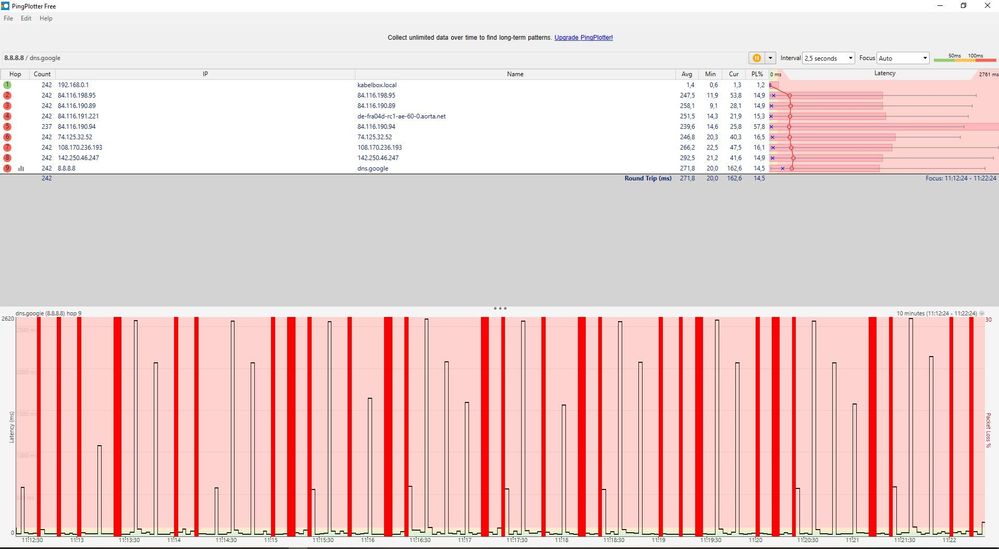Select IP cell 142.250.46.247
Image resolution: width=999 pixels, height=549 pixels.
[x=79, y=158]
